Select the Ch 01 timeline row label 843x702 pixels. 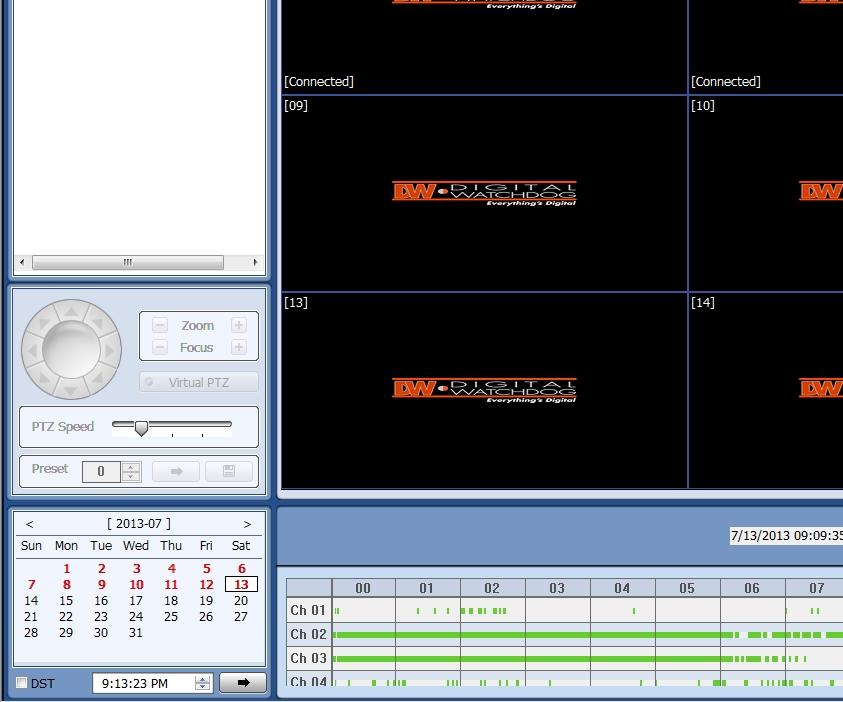(309, 611)
